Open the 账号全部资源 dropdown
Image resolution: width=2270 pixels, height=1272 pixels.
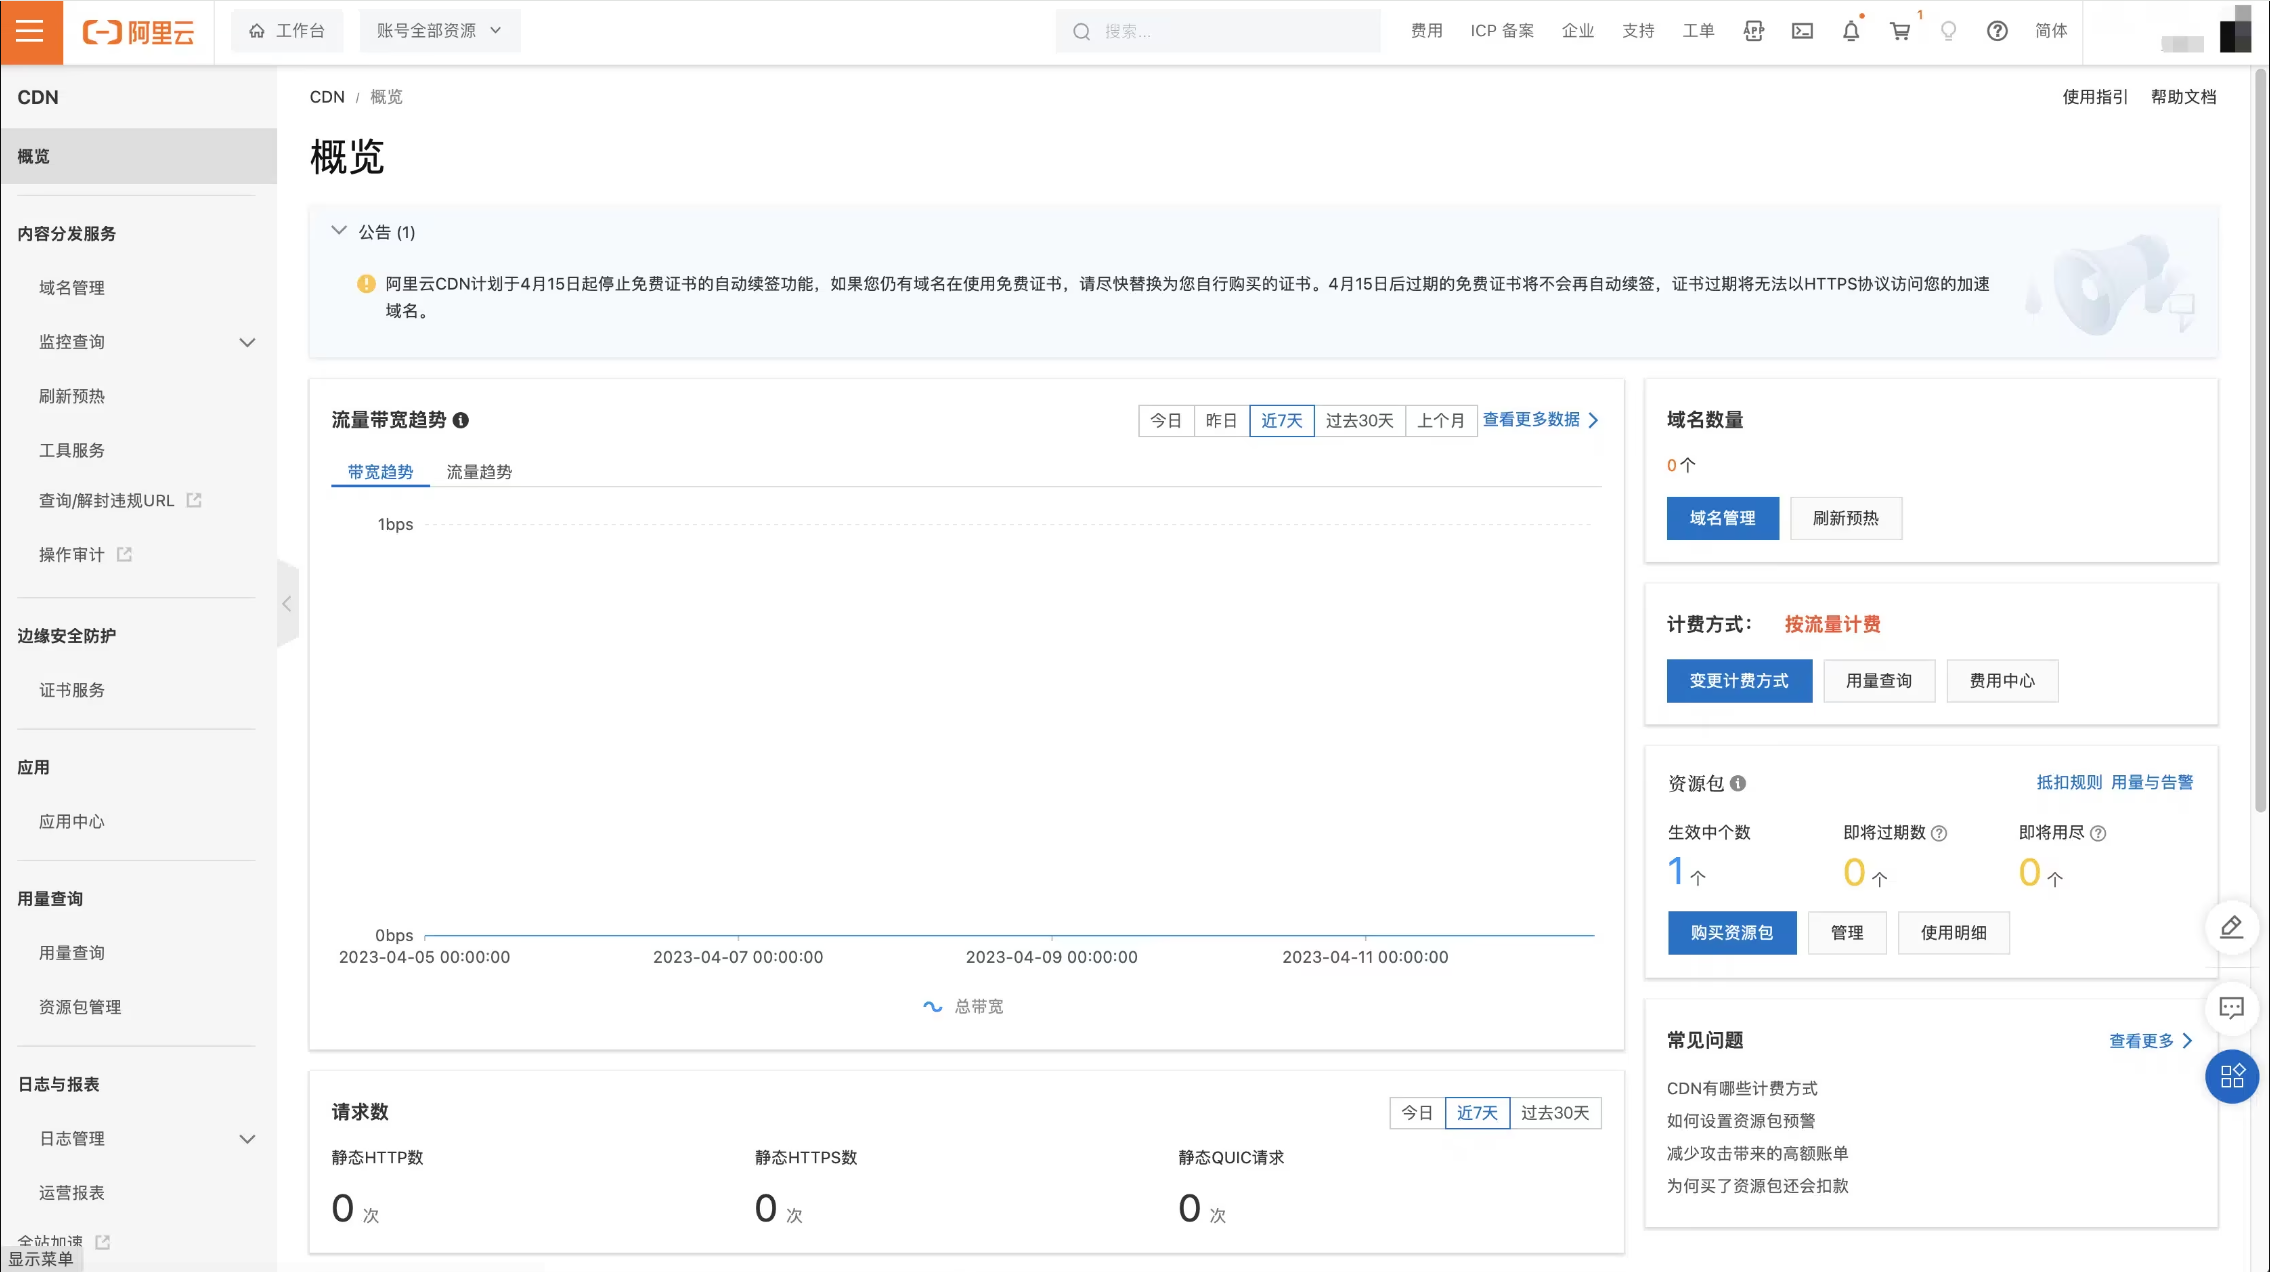point(439,31)
